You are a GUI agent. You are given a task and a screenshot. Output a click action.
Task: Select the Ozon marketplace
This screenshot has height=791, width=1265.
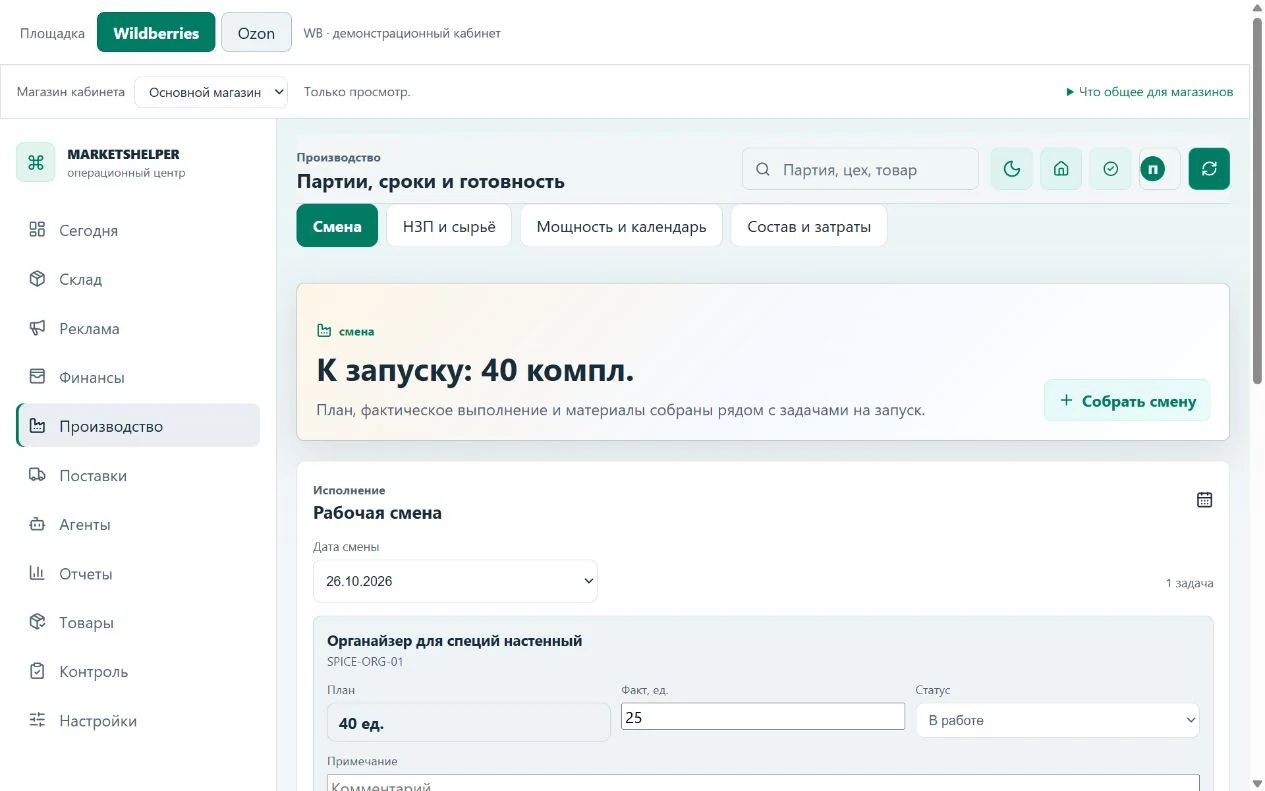[256, 33]
